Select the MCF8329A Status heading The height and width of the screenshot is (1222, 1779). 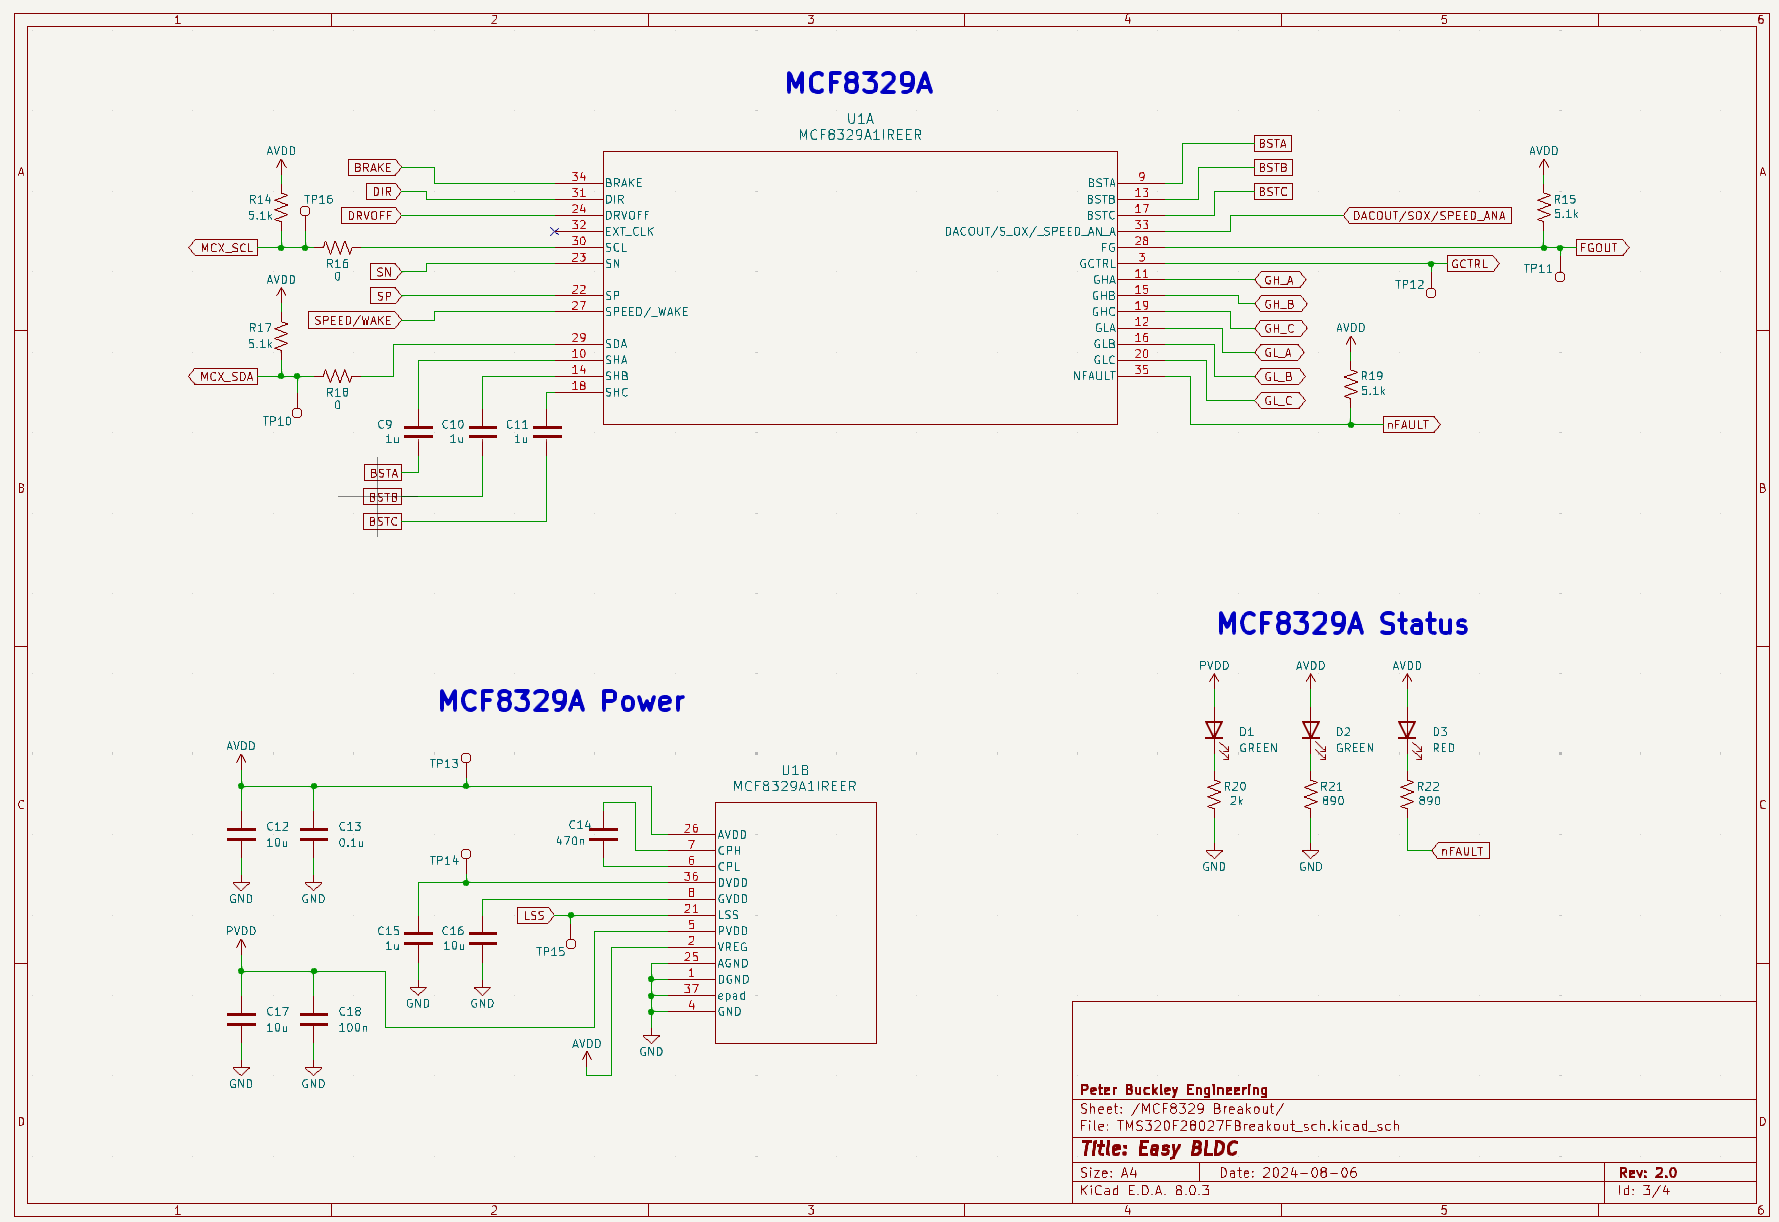pos(1343,624)
